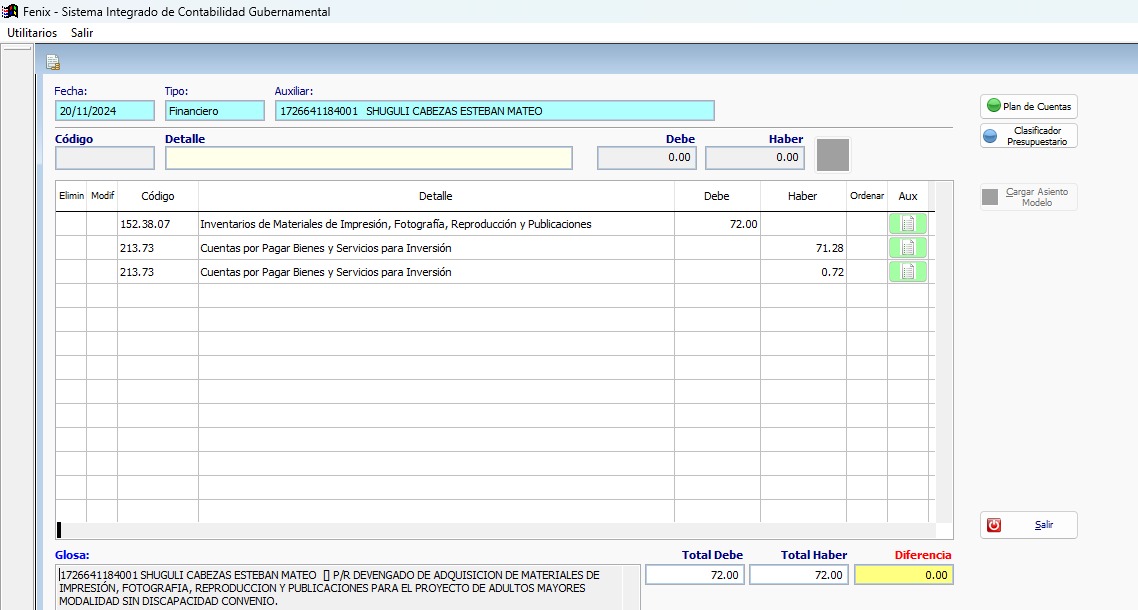The image size is (1138, 610).
Task: Open the Plan de Cuentas button
Action: 1028,106
